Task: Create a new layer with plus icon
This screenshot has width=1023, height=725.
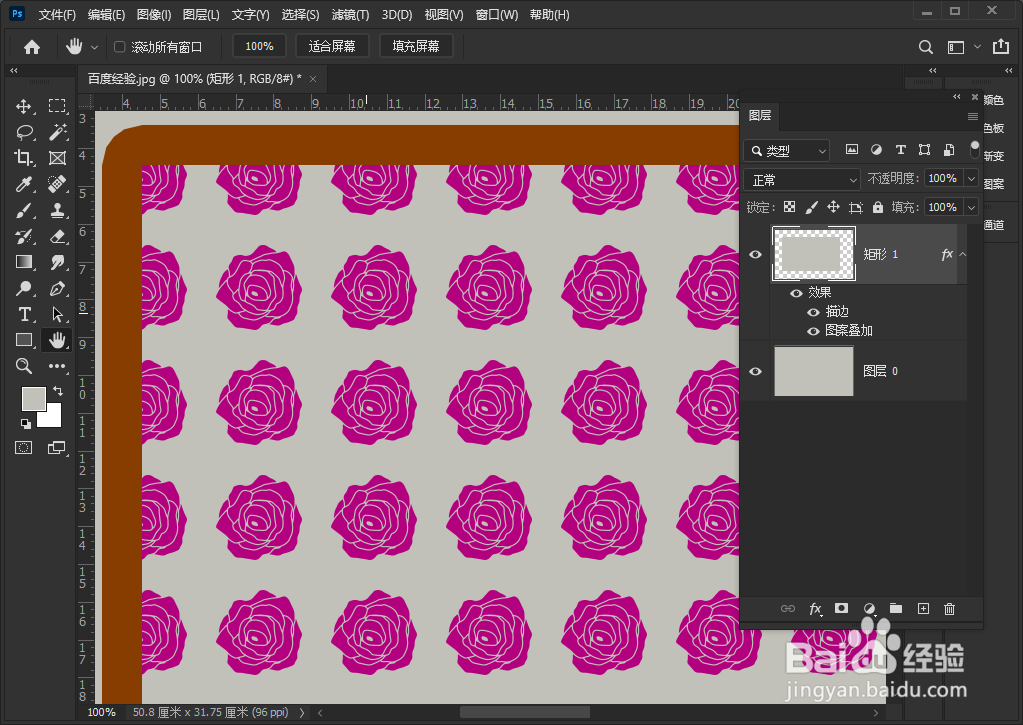Action: [x=923, y=609]
